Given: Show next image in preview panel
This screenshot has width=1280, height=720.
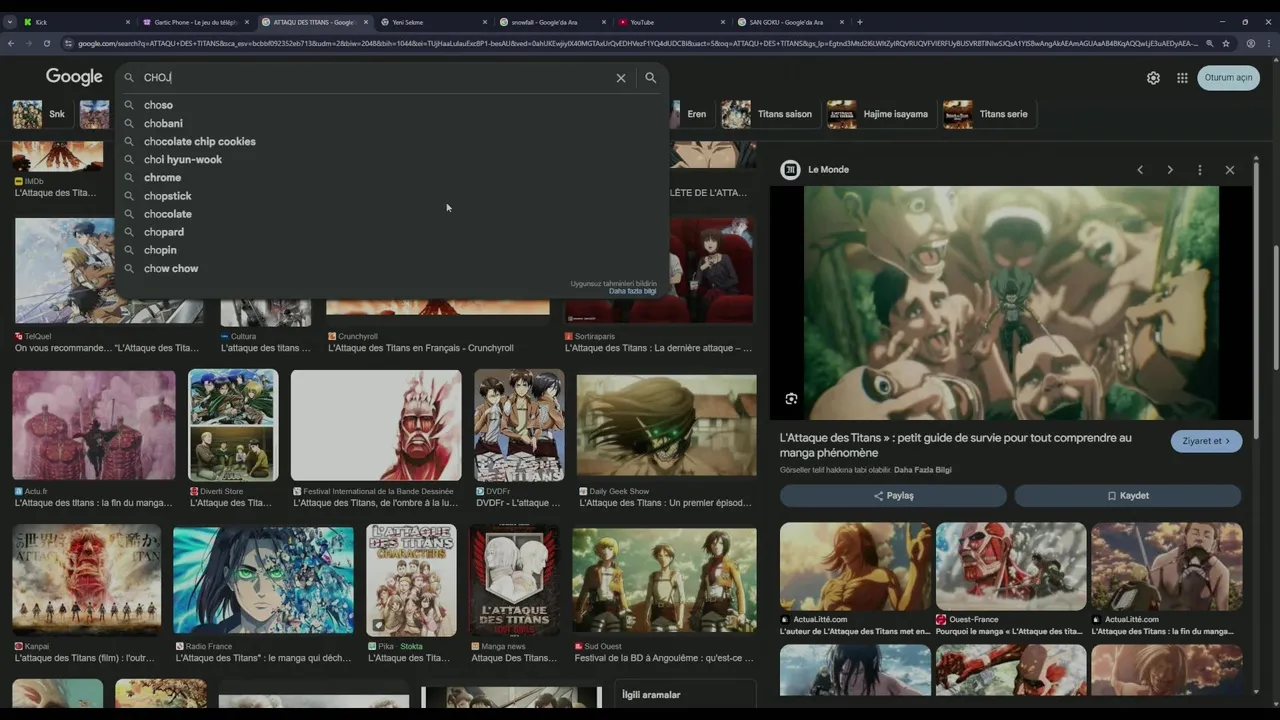Looking at the screenshot, I should pos(1170,170).
